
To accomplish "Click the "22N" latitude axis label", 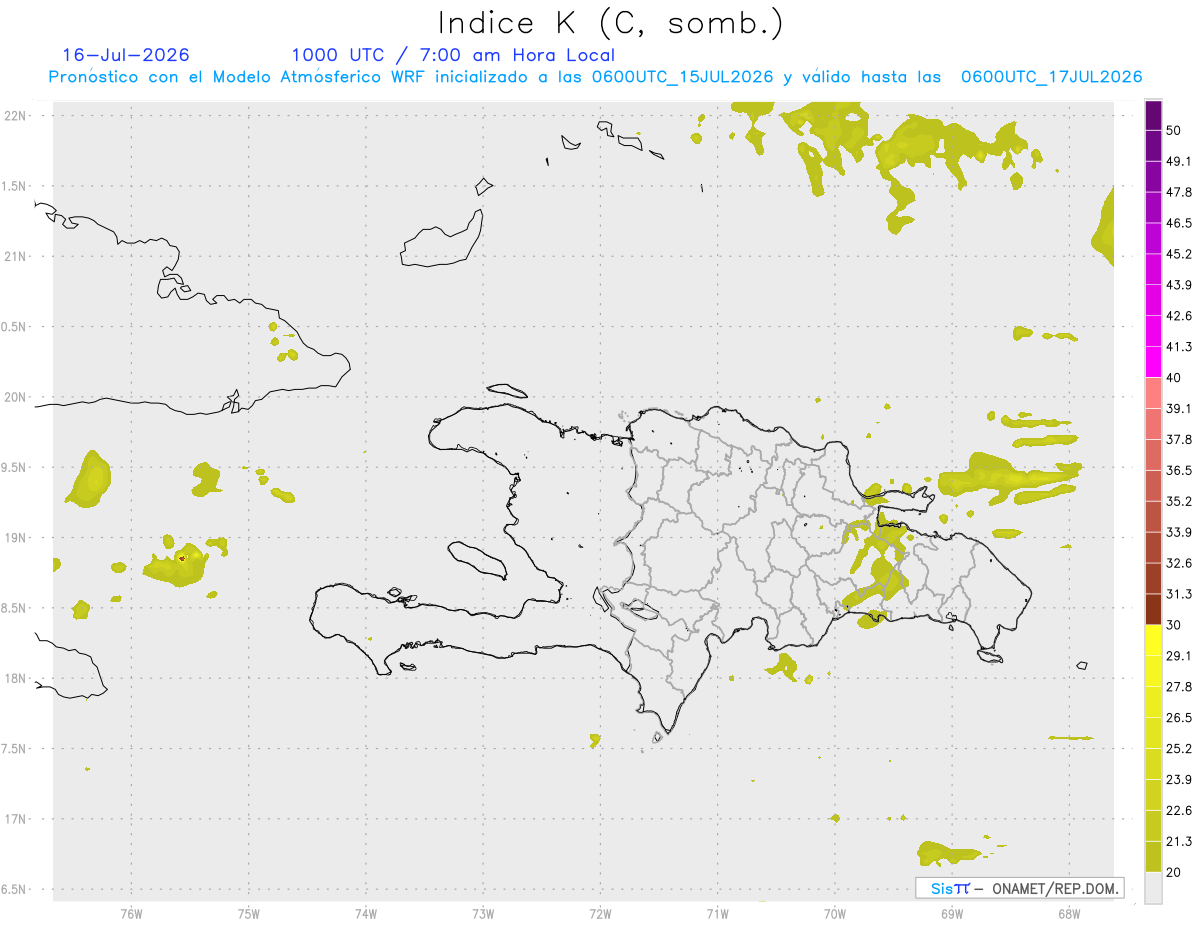I will click(x=15, y=115).
